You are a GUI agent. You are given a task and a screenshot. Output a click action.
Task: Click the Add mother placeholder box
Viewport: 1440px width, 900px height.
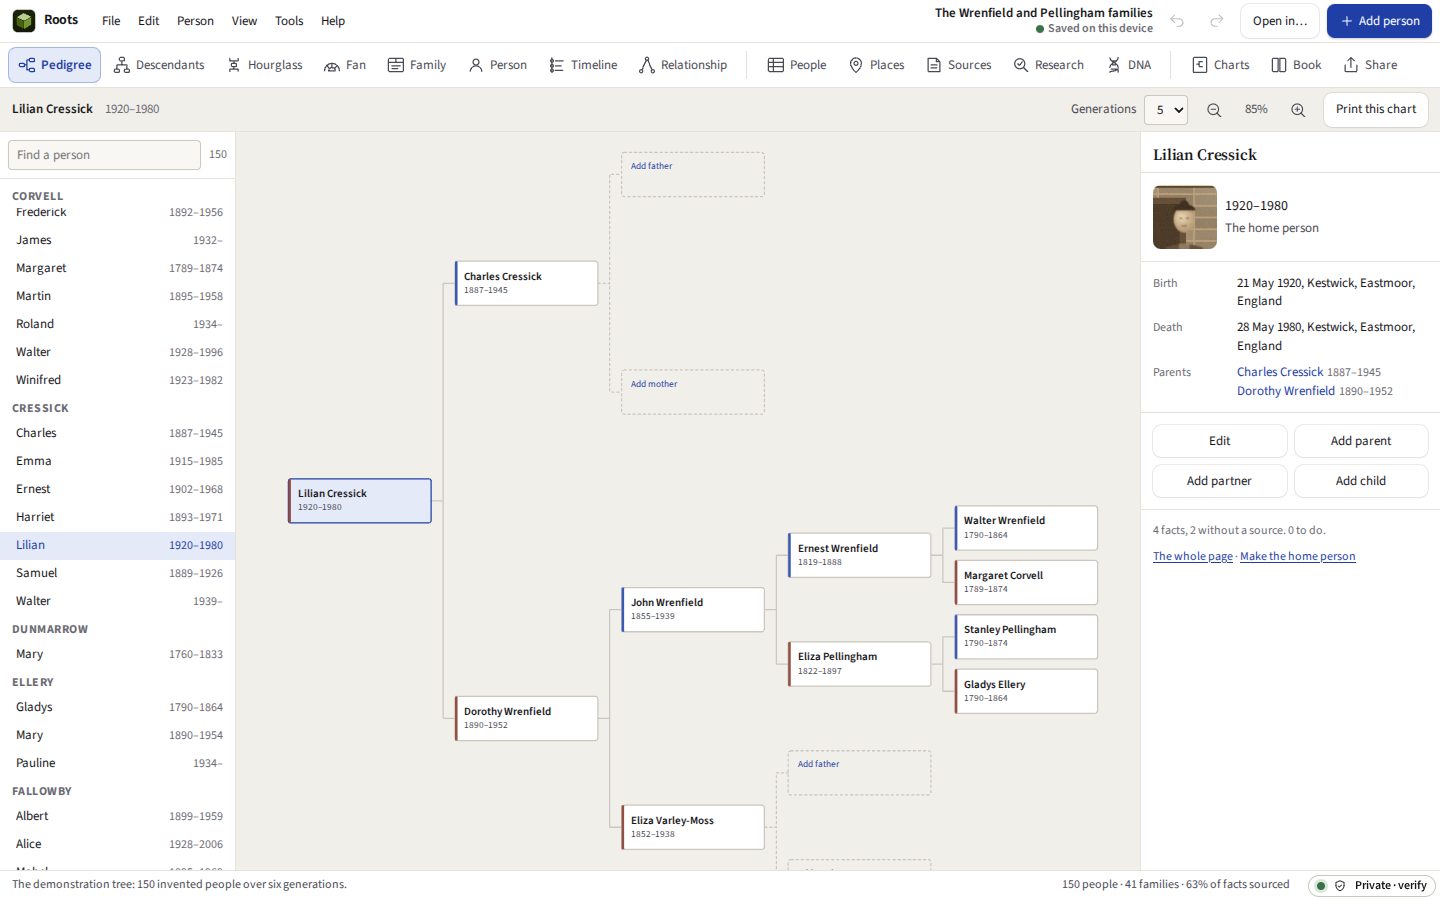692,392
